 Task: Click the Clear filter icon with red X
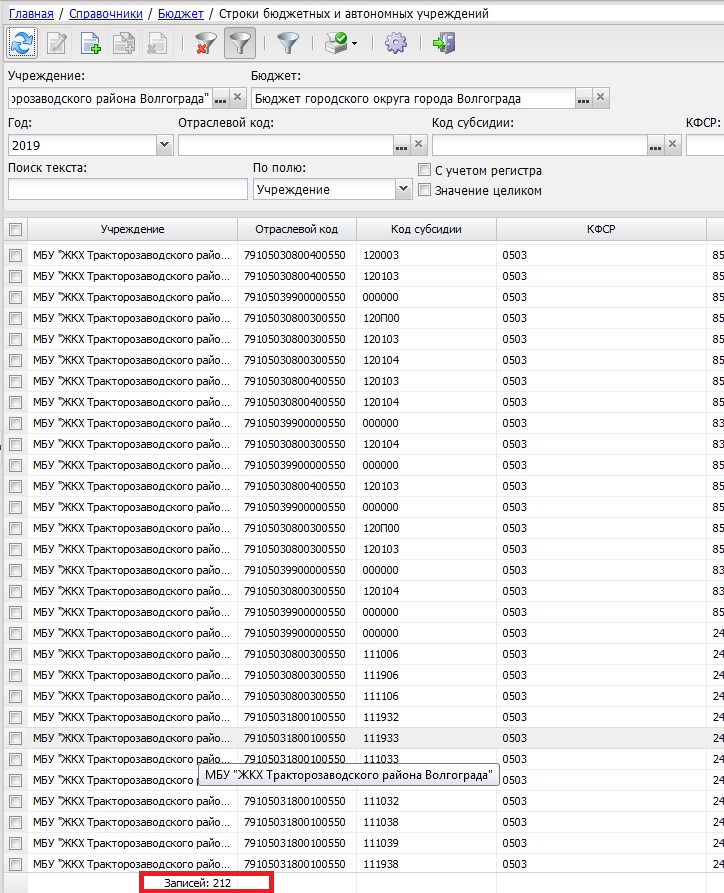[x=206, y=43]
